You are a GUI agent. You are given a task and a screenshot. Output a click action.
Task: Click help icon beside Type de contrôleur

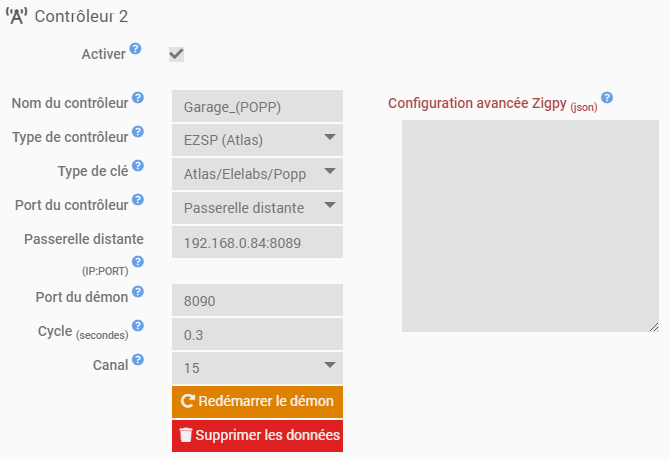[x=138, y=131]
